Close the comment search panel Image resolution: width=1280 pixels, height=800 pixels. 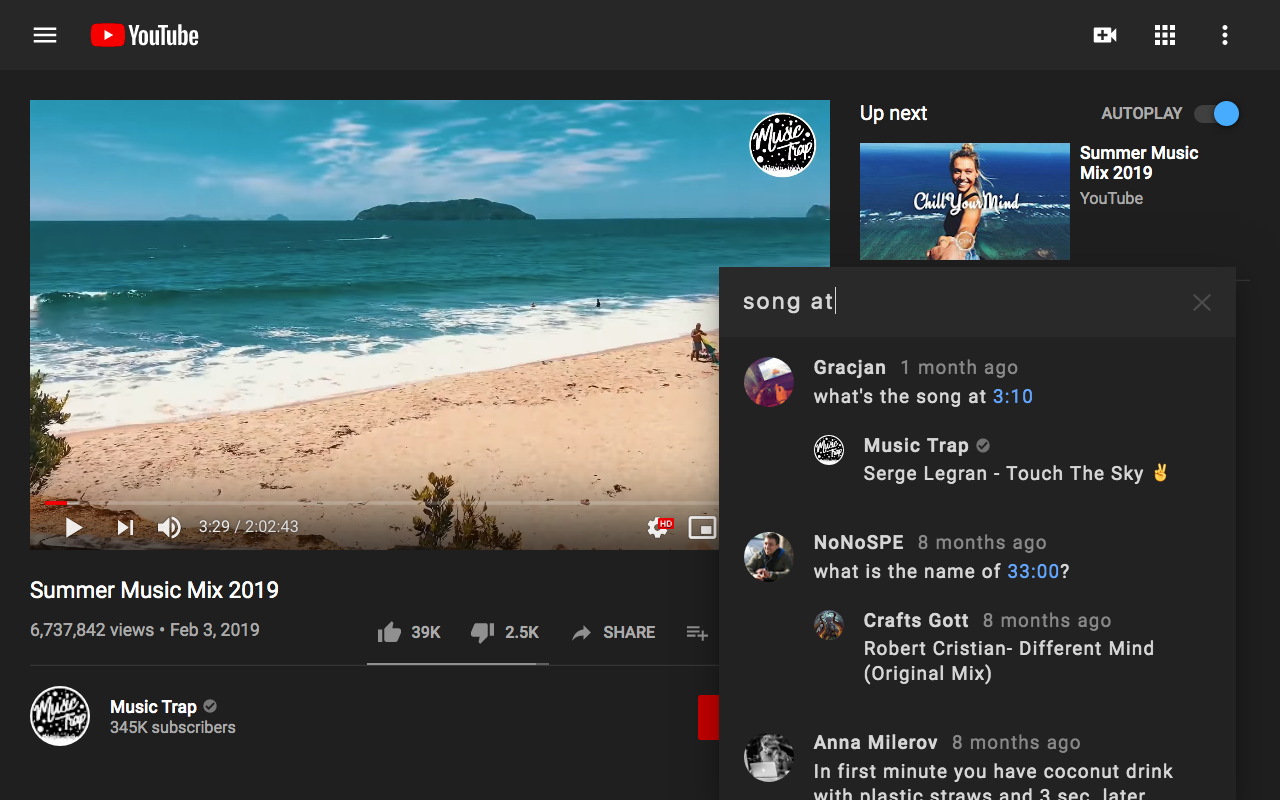pos(1202,302)
